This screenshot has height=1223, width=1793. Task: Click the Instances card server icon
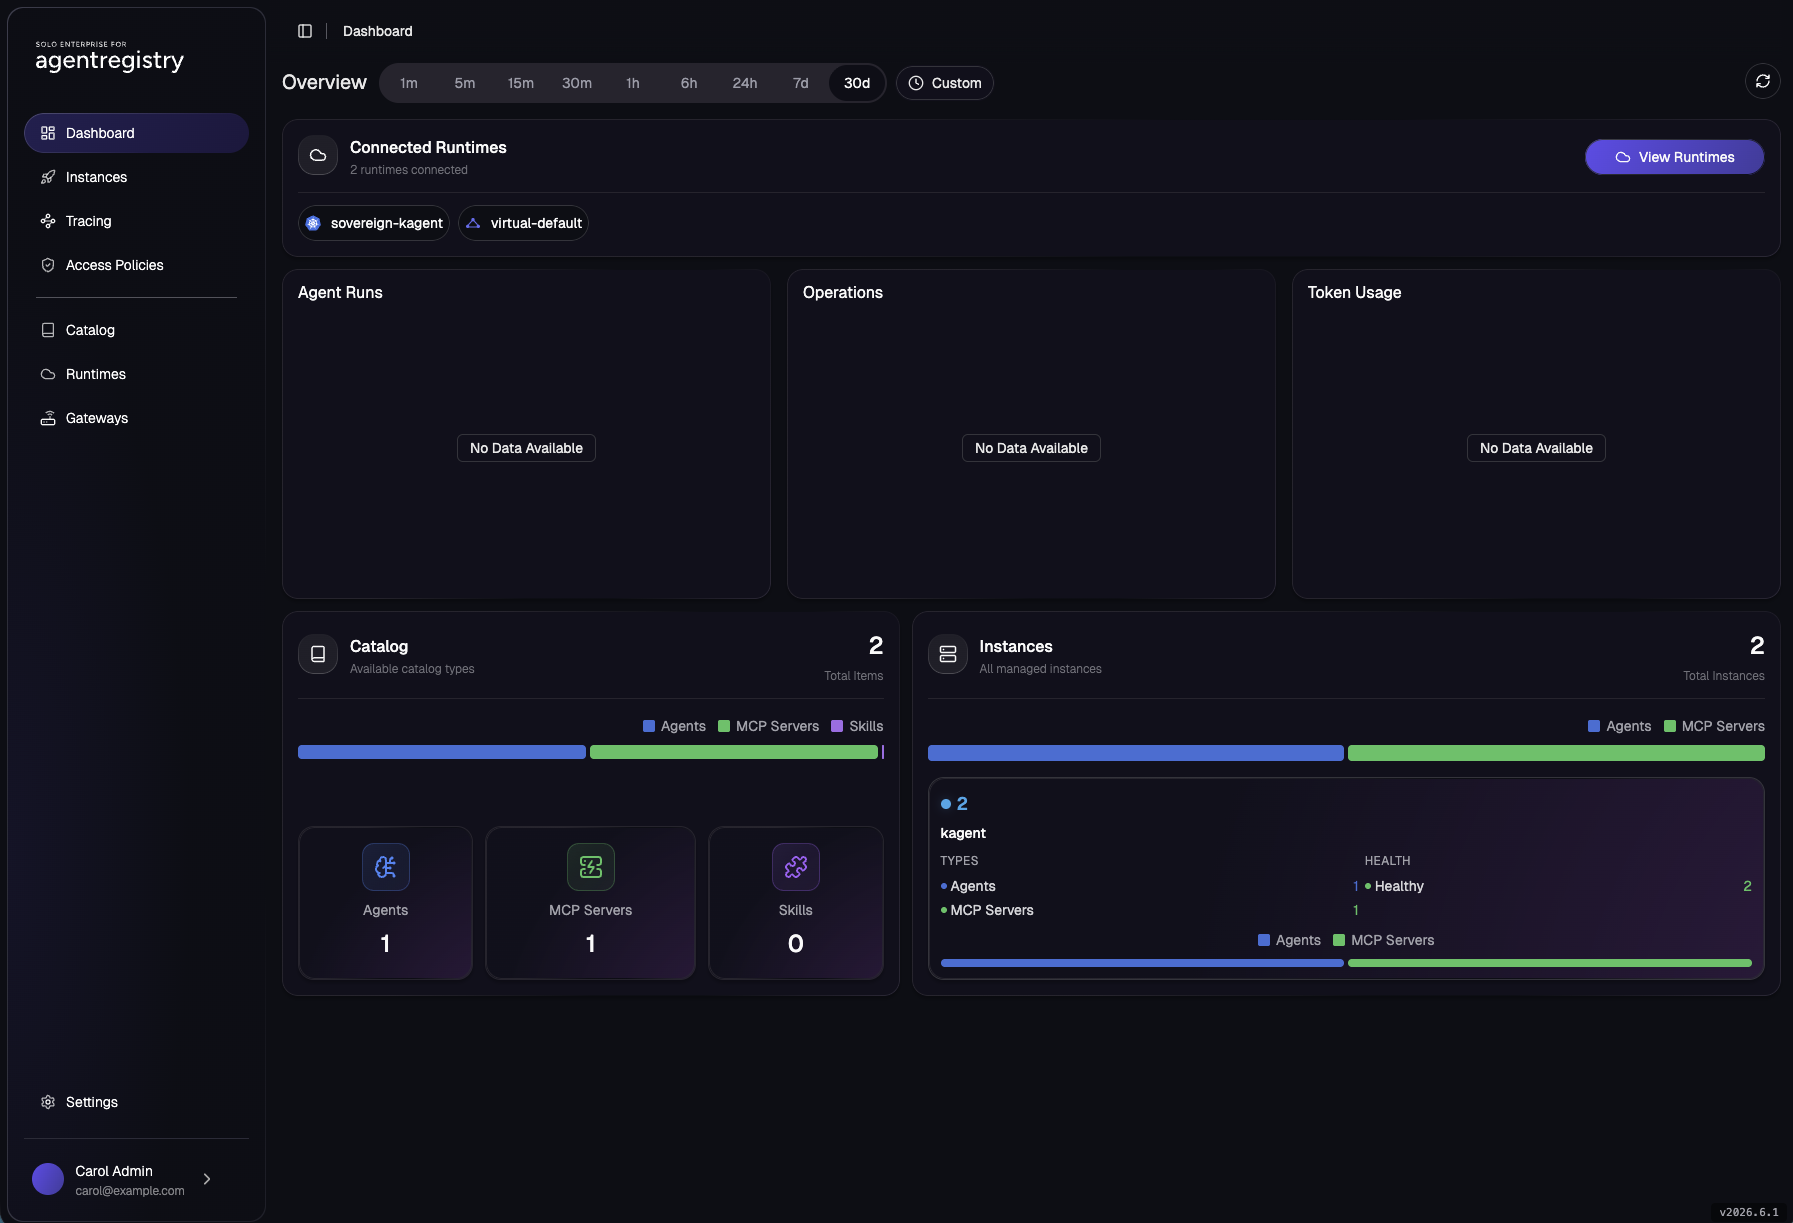pos(948,654)
